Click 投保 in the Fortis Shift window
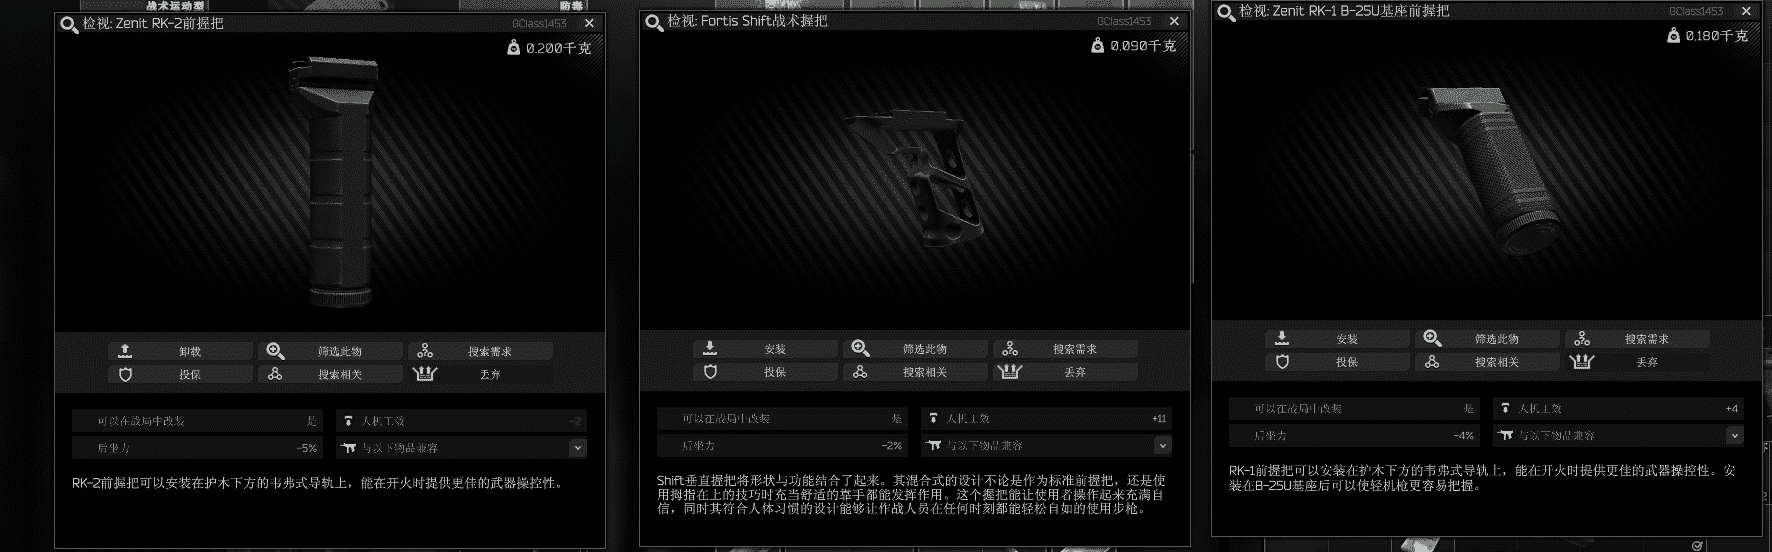Screen dimensions: 1772x552 point(765,371)
